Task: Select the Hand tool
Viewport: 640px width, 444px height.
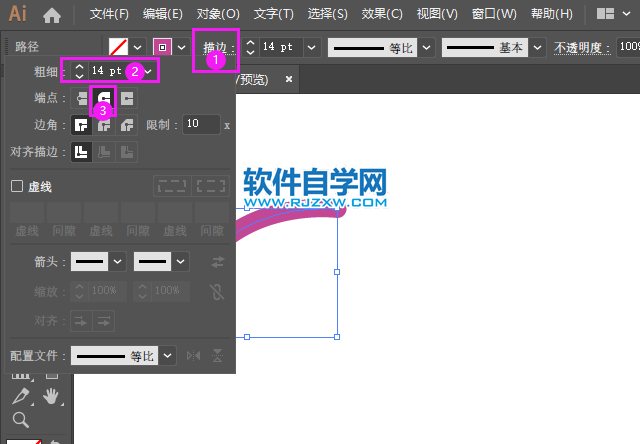Action: pyautogui.click(x=51, y=396)
